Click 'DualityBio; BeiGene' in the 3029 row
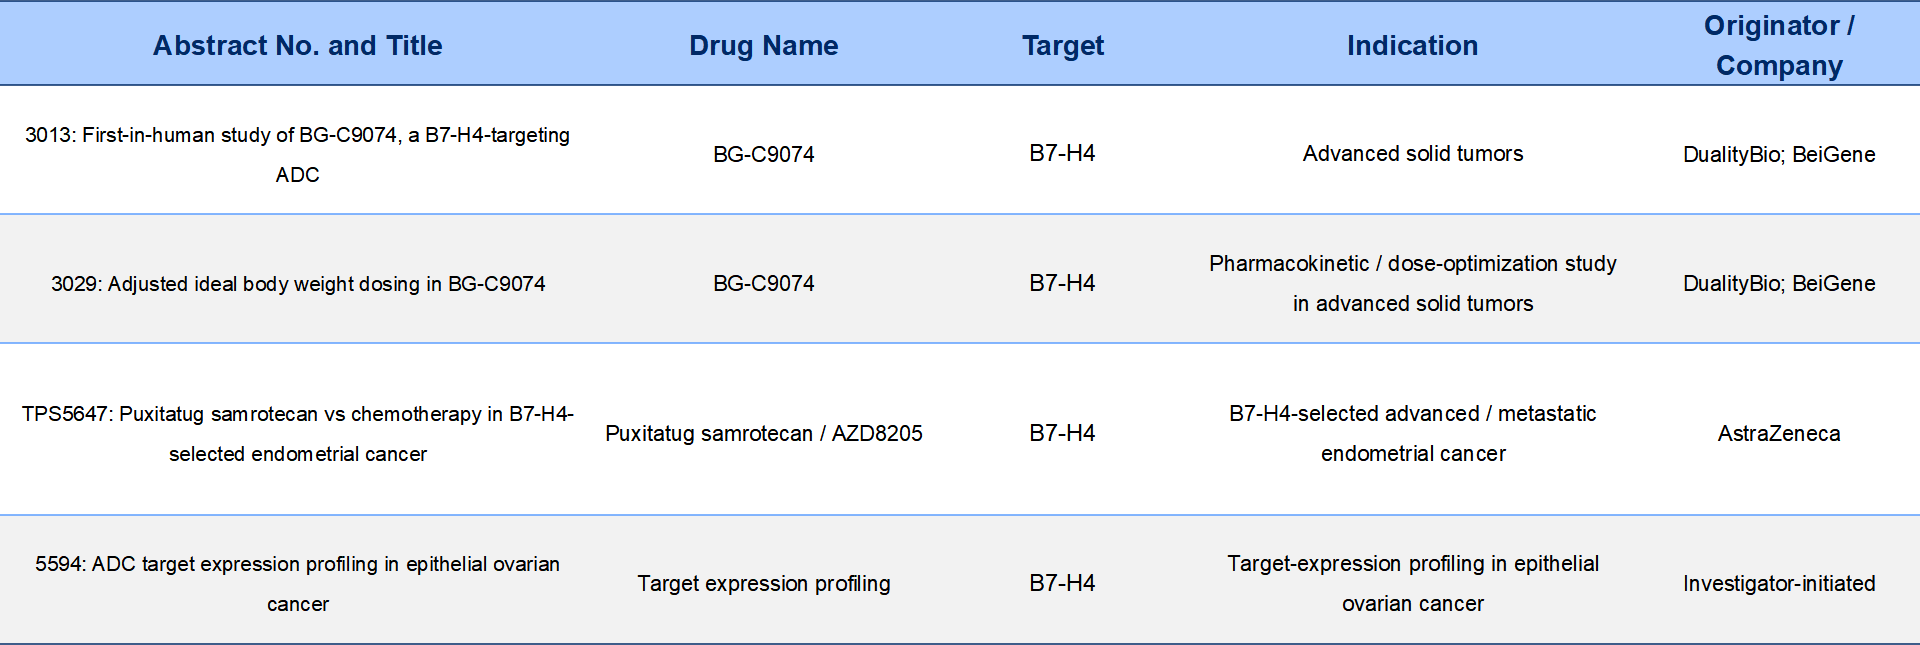This screenshot has width=1920, height=645. pos(1779,283)
